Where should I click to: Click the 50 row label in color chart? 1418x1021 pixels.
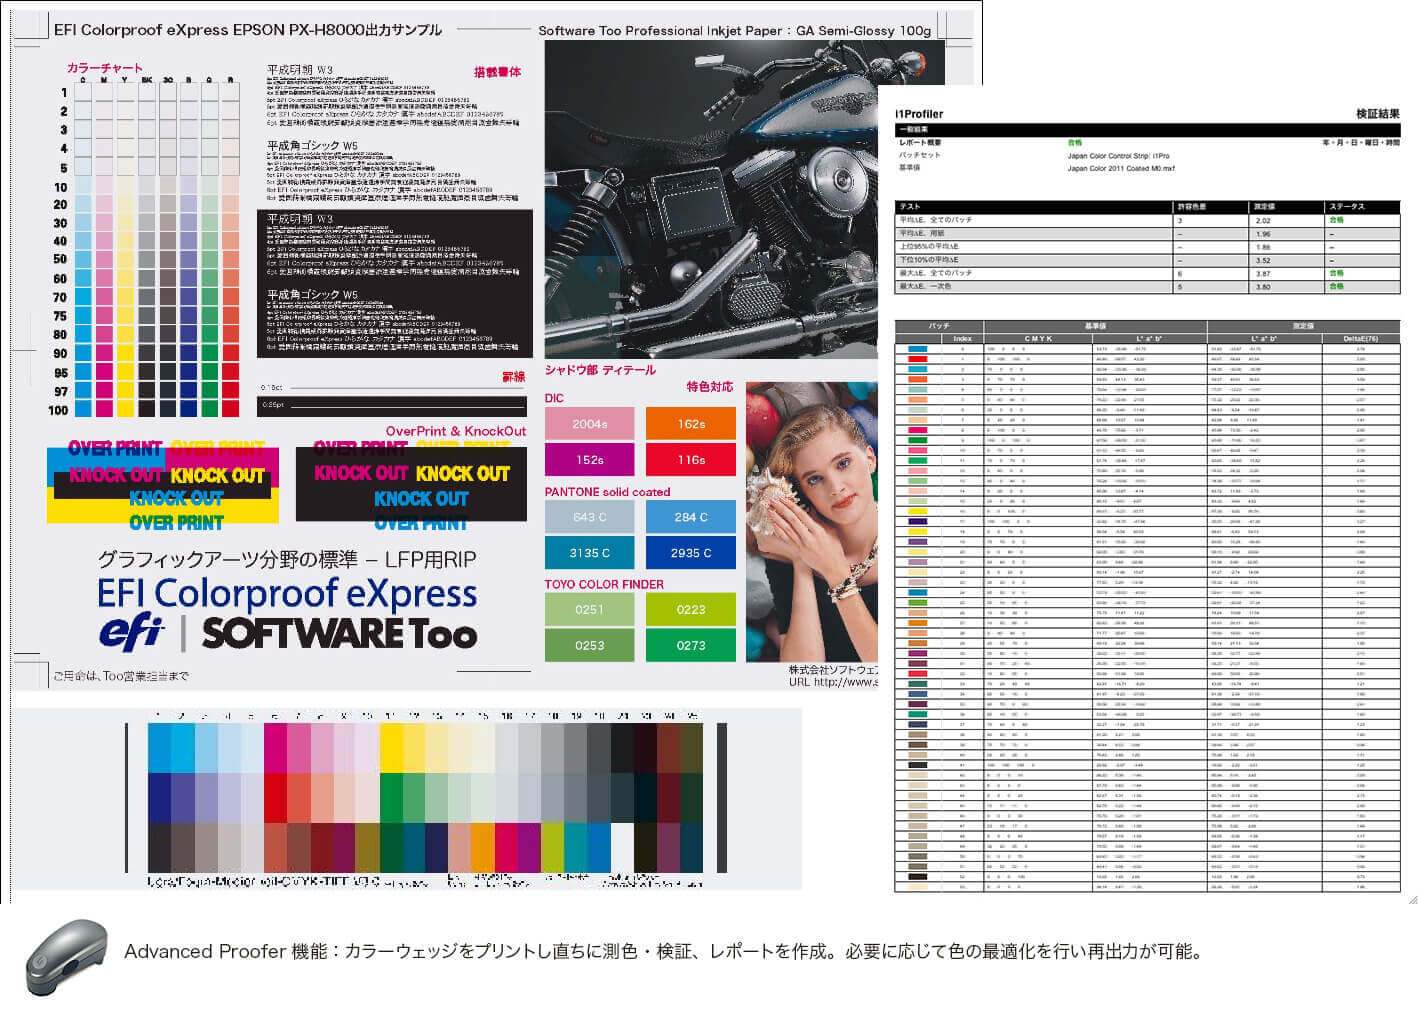pos(60,259)
